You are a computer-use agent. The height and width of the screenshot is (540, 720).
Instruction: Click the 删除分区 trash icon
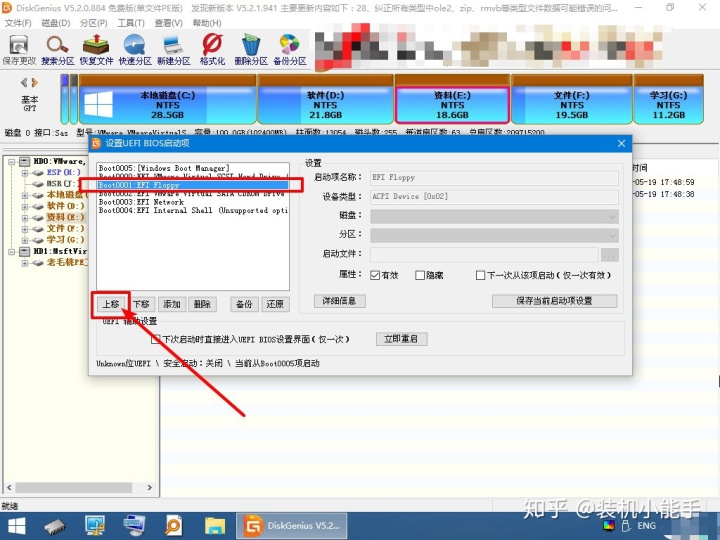click(x=251, y=45)
